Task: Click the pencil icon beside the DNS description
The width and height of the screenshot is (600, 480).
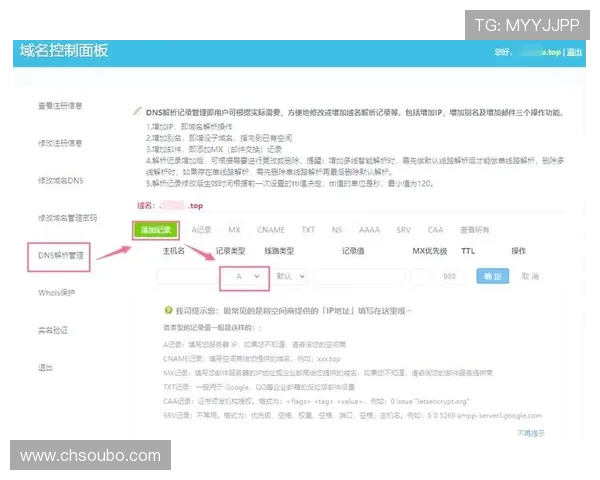Action: (137, 111)
